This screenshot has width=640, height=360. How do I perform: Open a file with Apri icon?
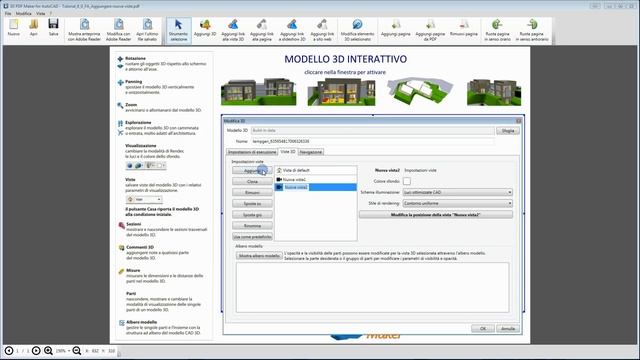(33, 28)
